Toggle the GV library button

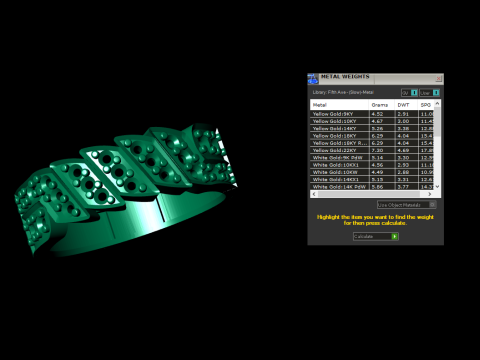pyautogui.click(x=409, y=93)
